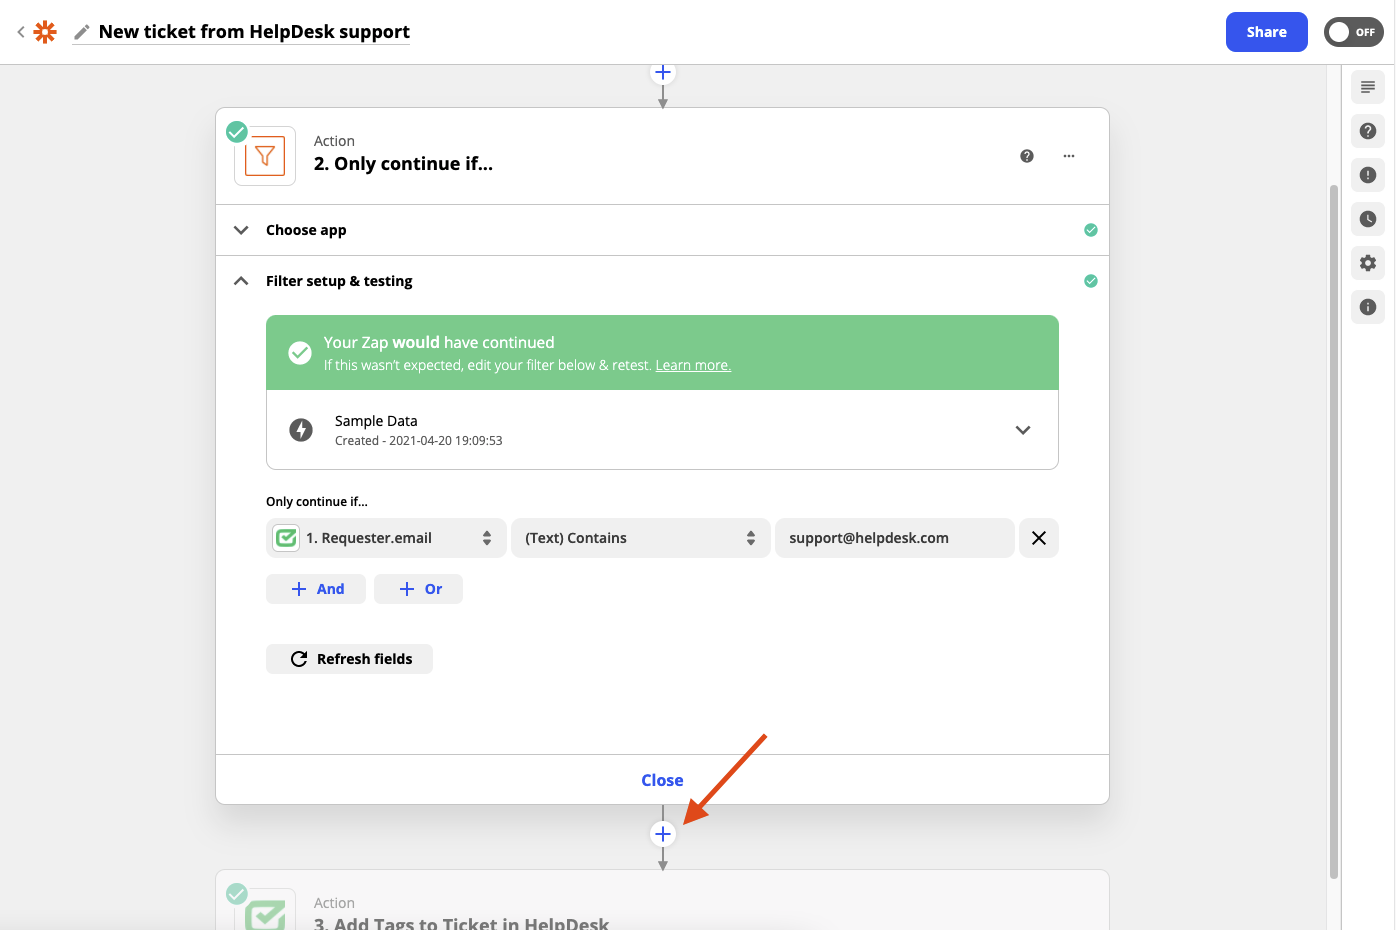
Task: Click the Sample Data lightning bolt icon
Action: click(301, 430)
